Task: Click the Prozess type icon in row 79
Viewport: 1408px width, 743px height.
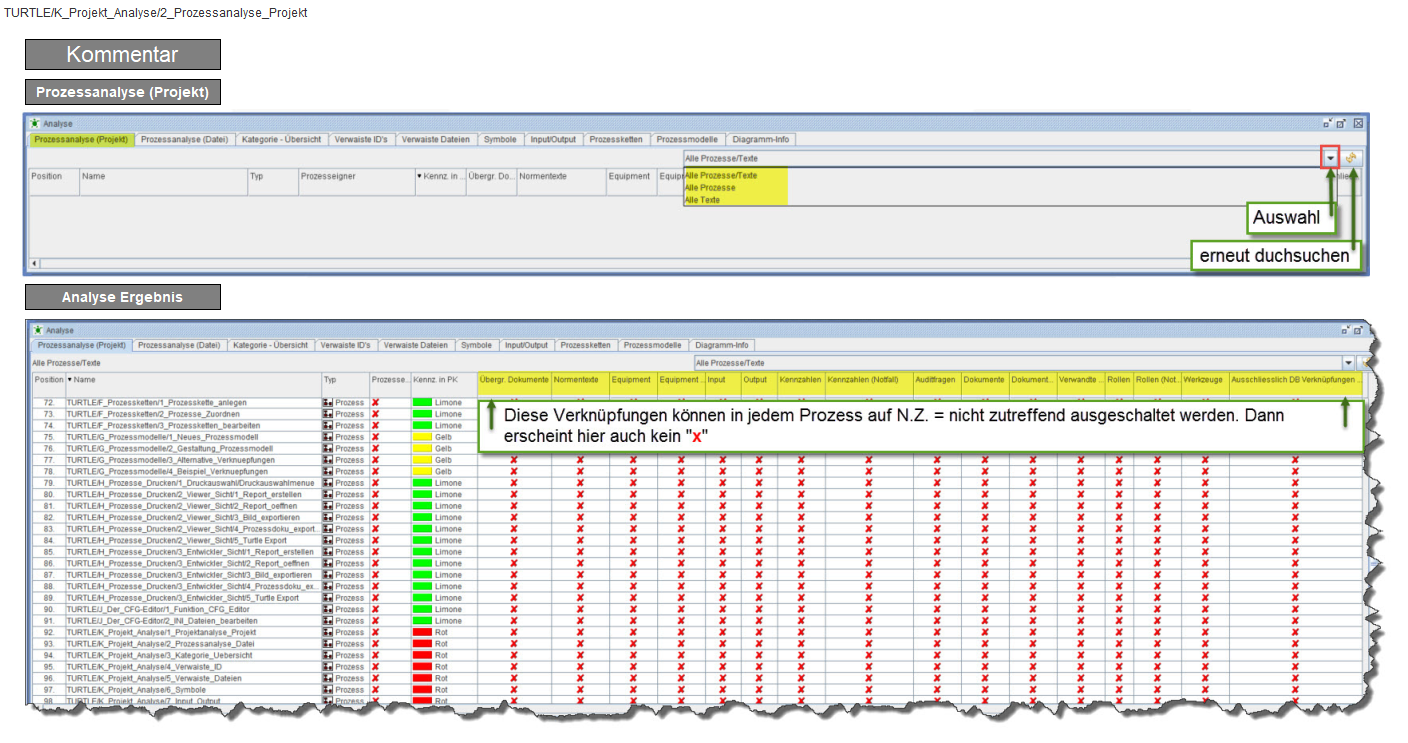Action: (x=328, y=483)
